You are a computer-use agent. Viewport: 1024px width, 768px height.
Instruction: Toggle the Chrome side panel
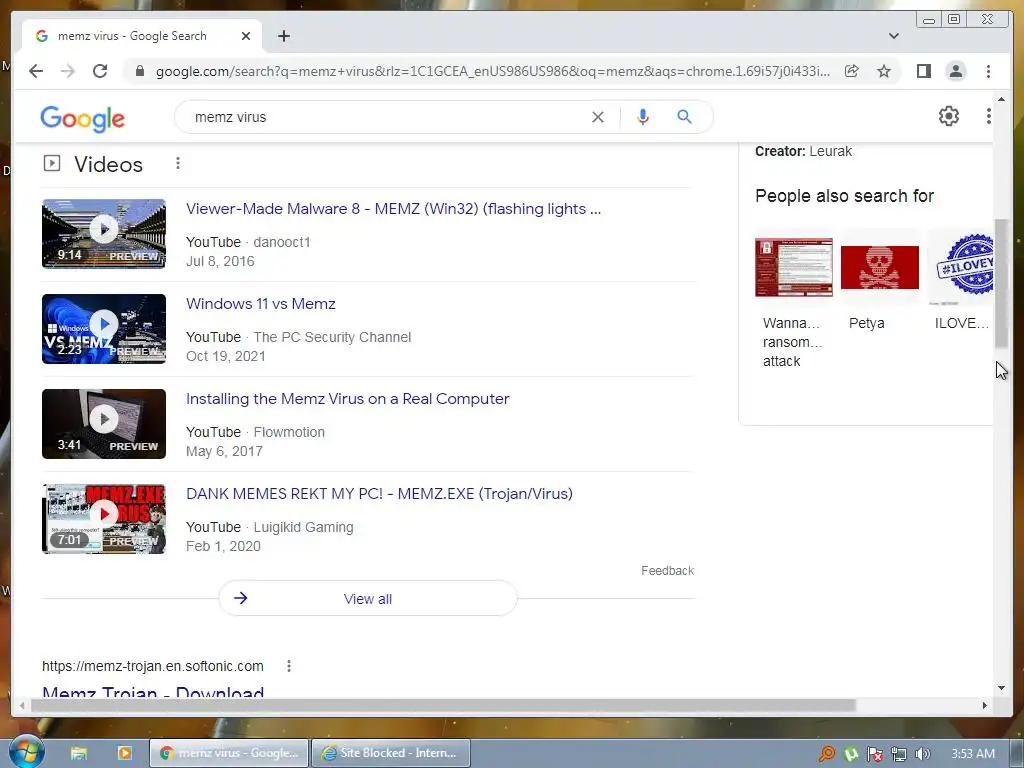pos(923,71)
